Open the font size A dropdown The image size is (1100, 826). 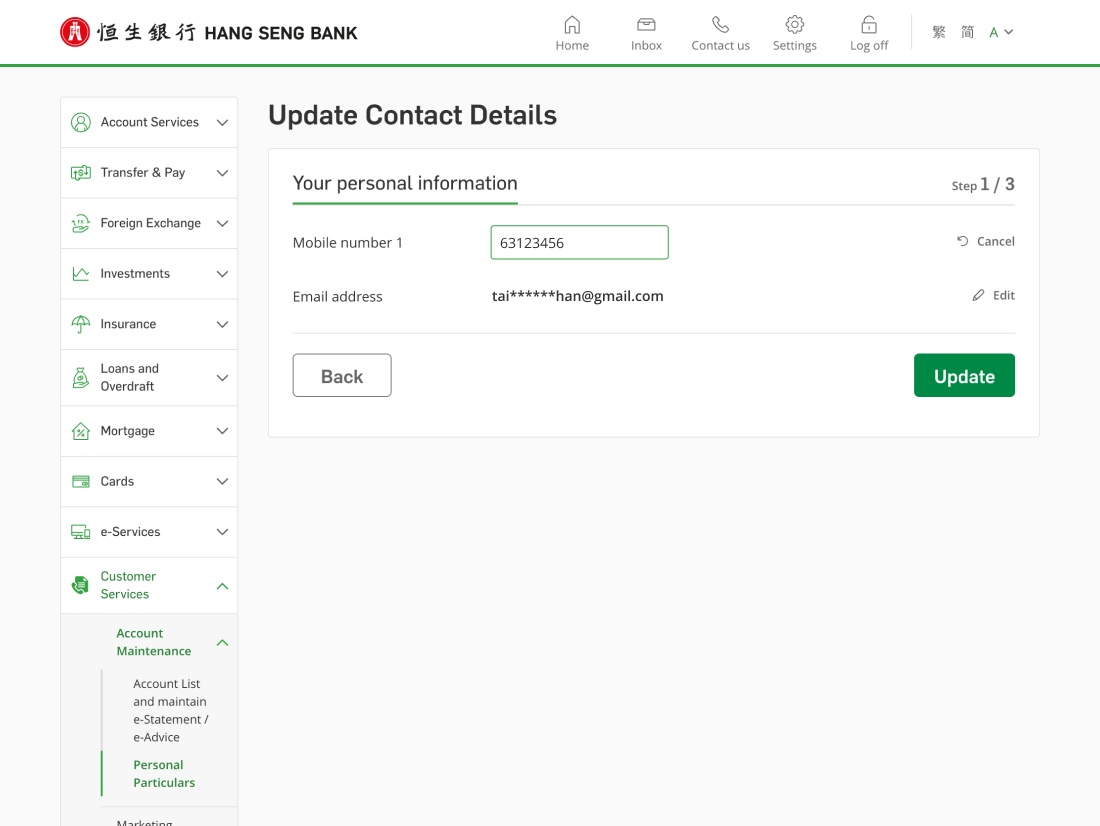point(1001,32)
